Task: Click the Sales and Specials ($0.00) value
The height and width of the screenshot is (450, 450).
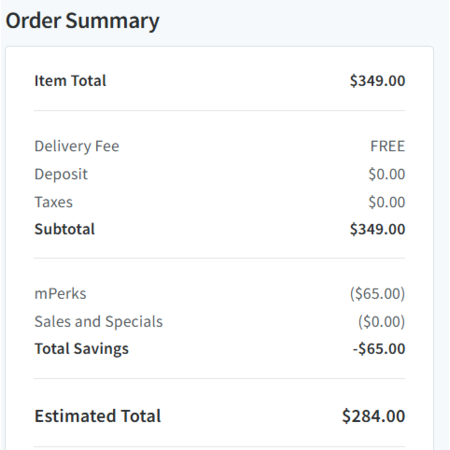Action: (x=381, y=322)
